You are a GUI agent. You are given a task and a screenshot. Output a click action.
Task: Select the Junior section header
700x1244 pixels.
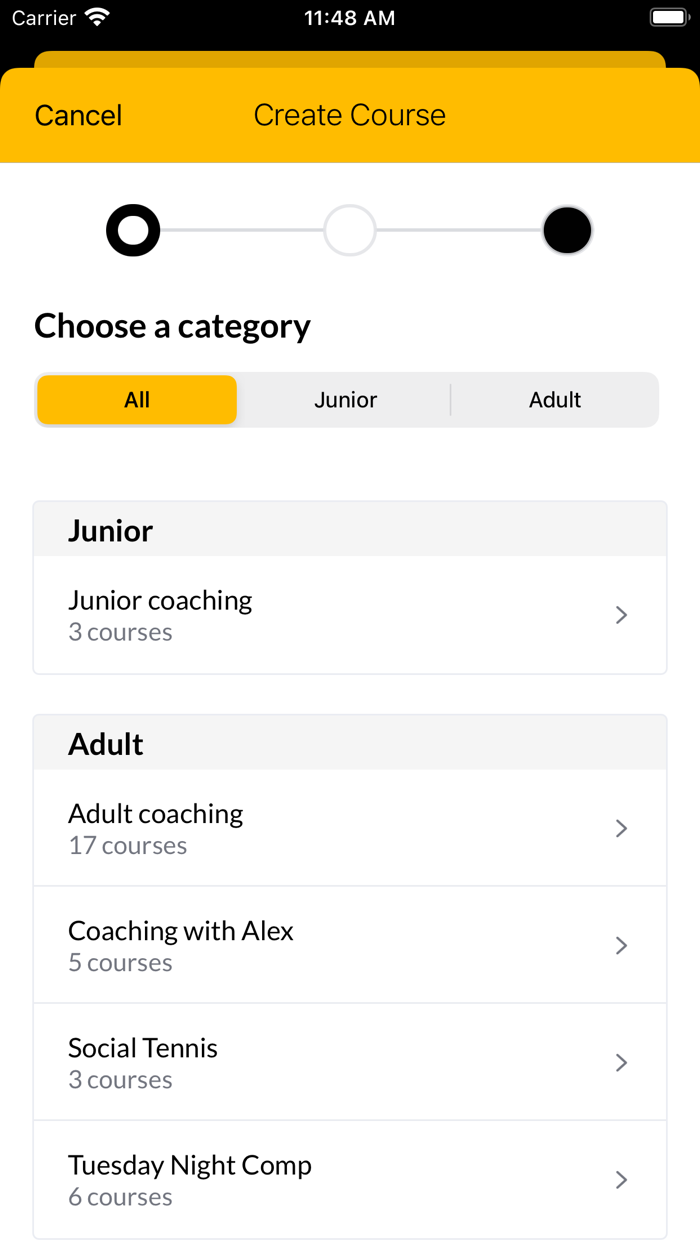click(x=110, y=530)
